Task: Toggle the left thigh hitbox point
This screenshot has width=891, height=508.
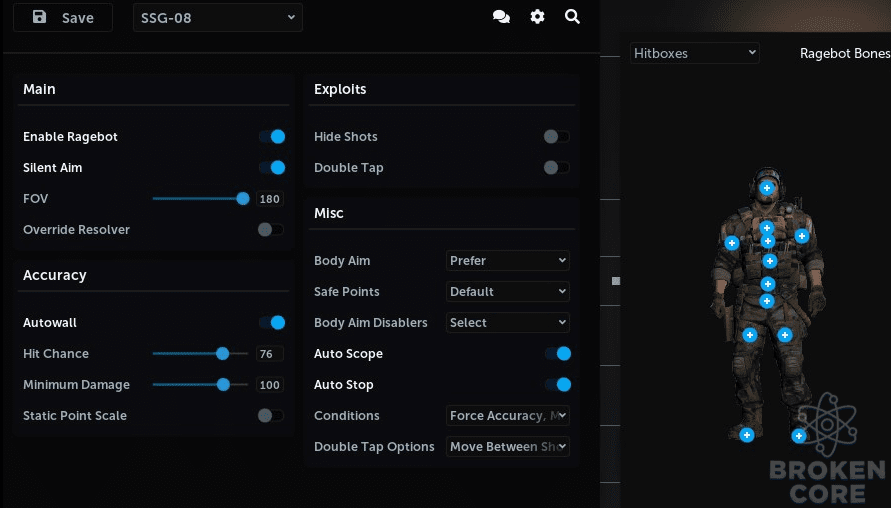Action: pyautogui.click(x=750, y=335)
